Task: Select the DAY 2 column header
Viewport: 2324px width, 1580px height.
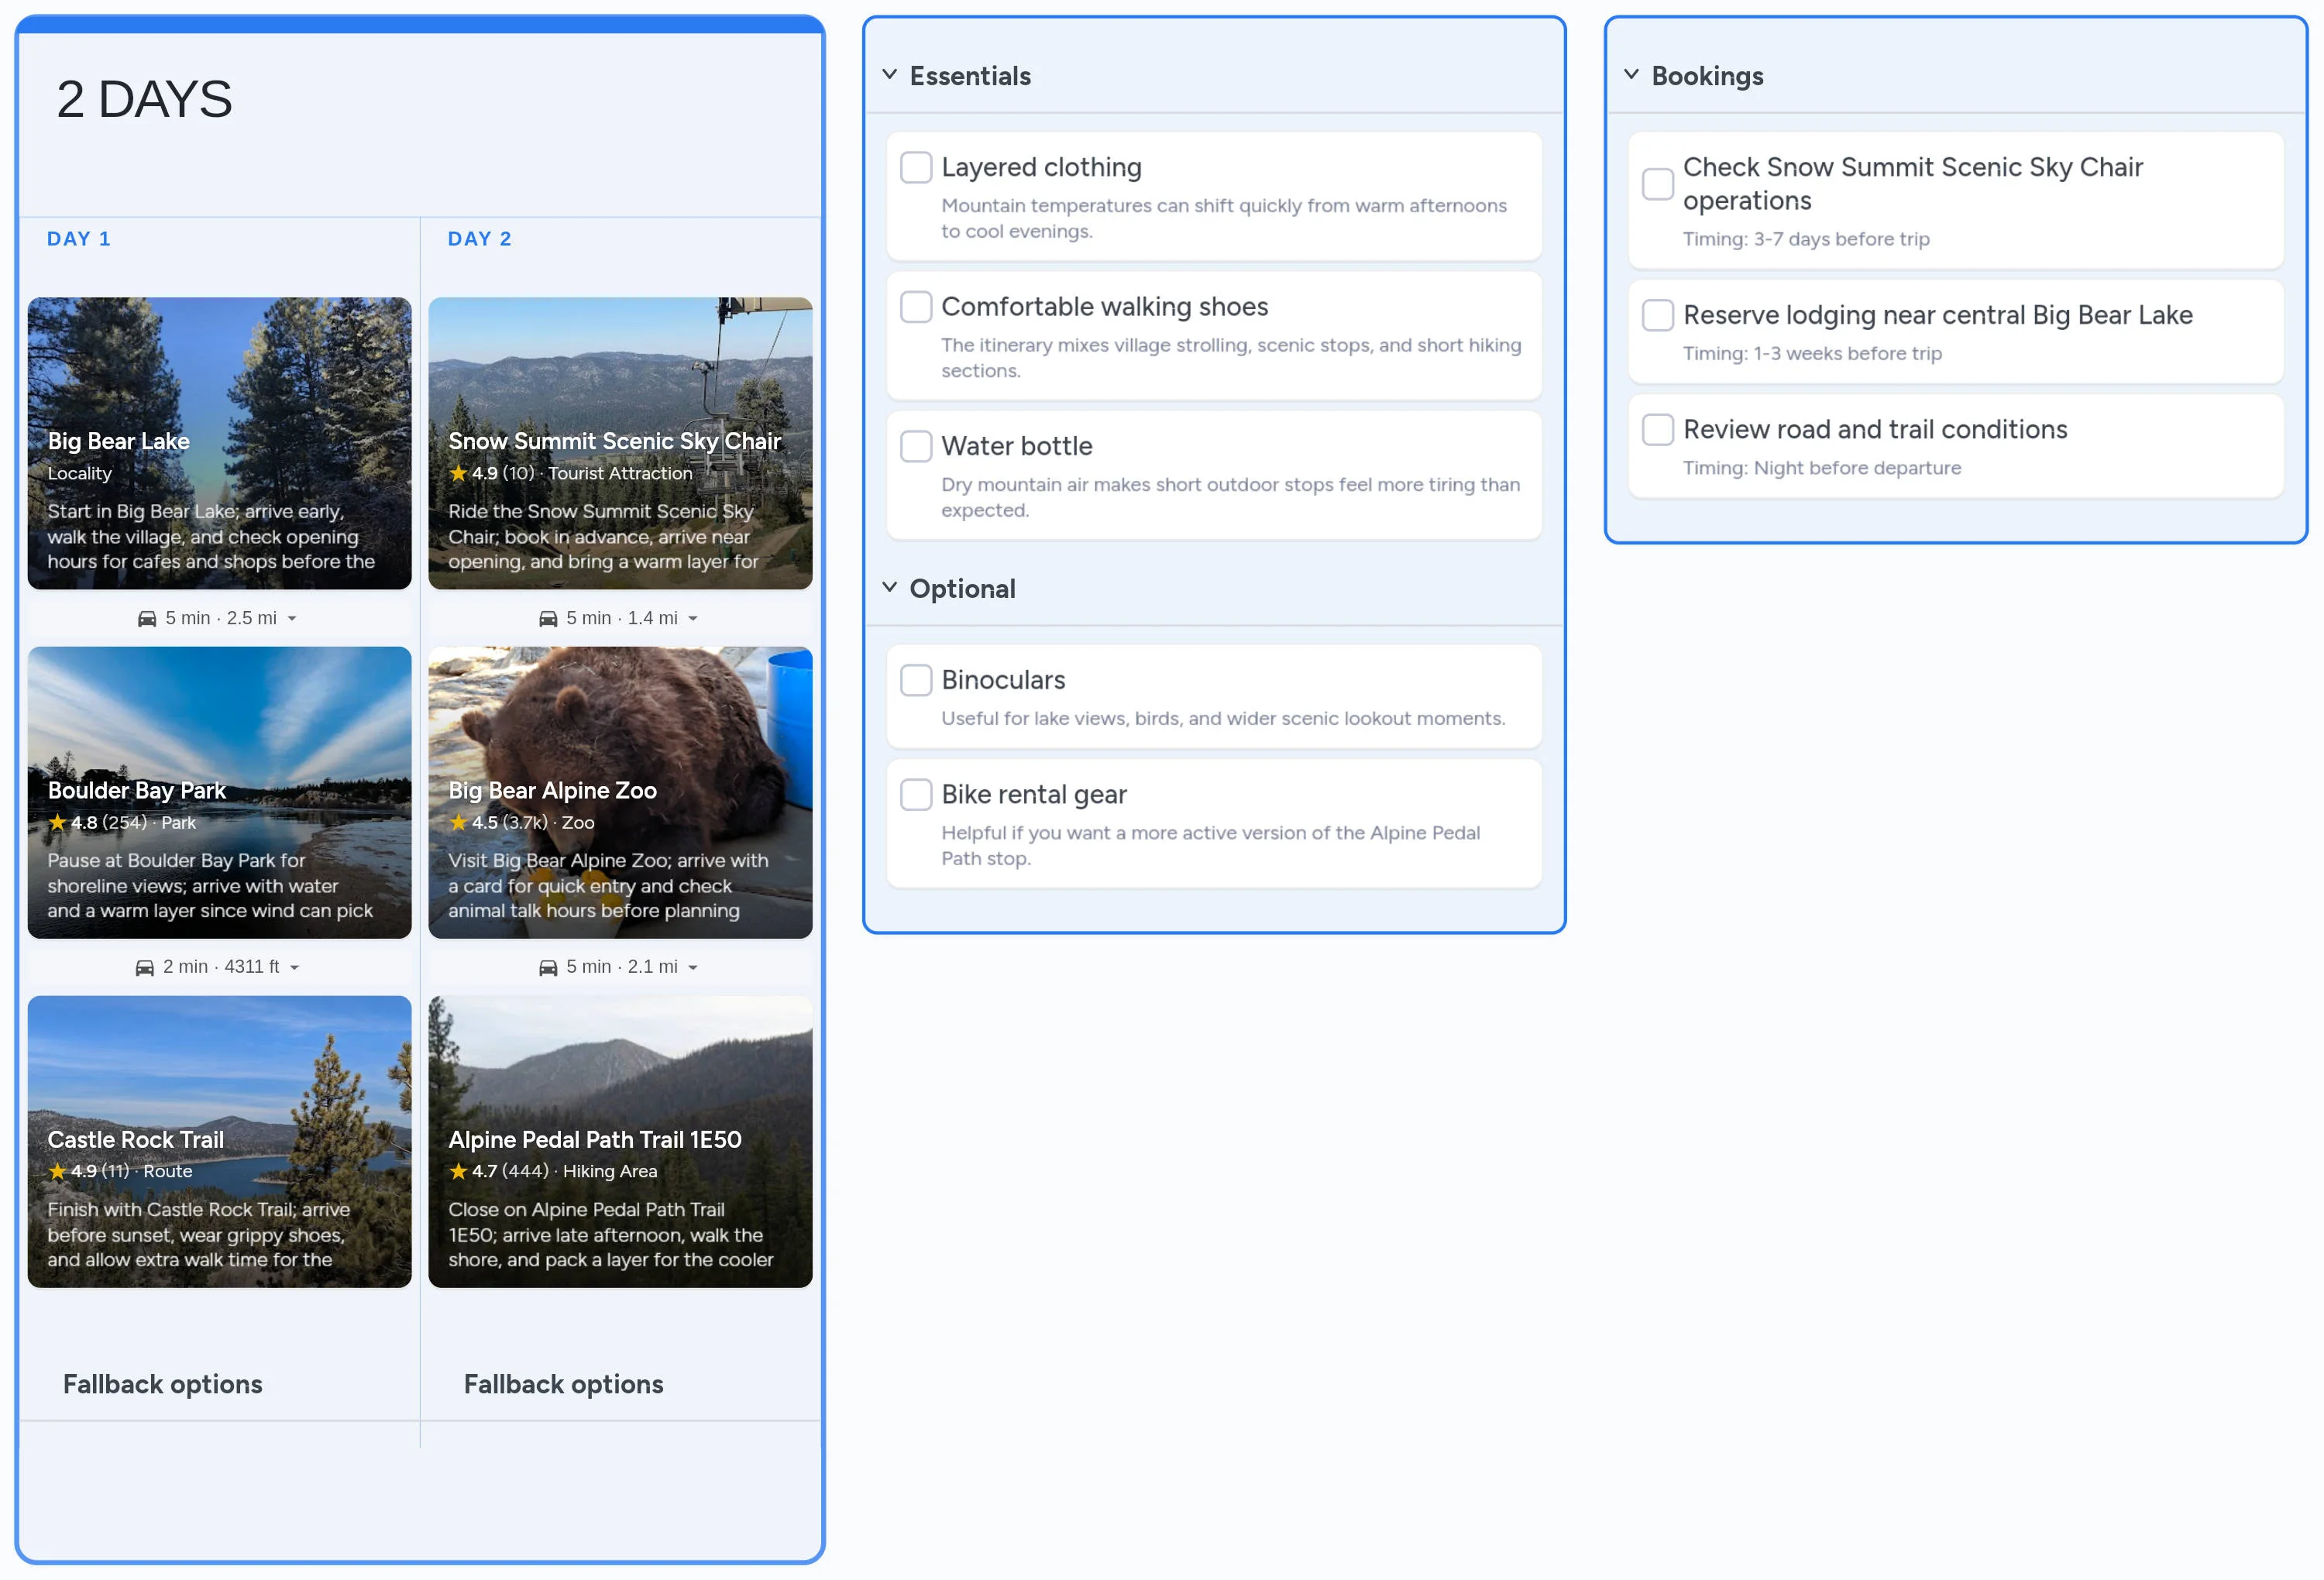Action: point(480,238)
